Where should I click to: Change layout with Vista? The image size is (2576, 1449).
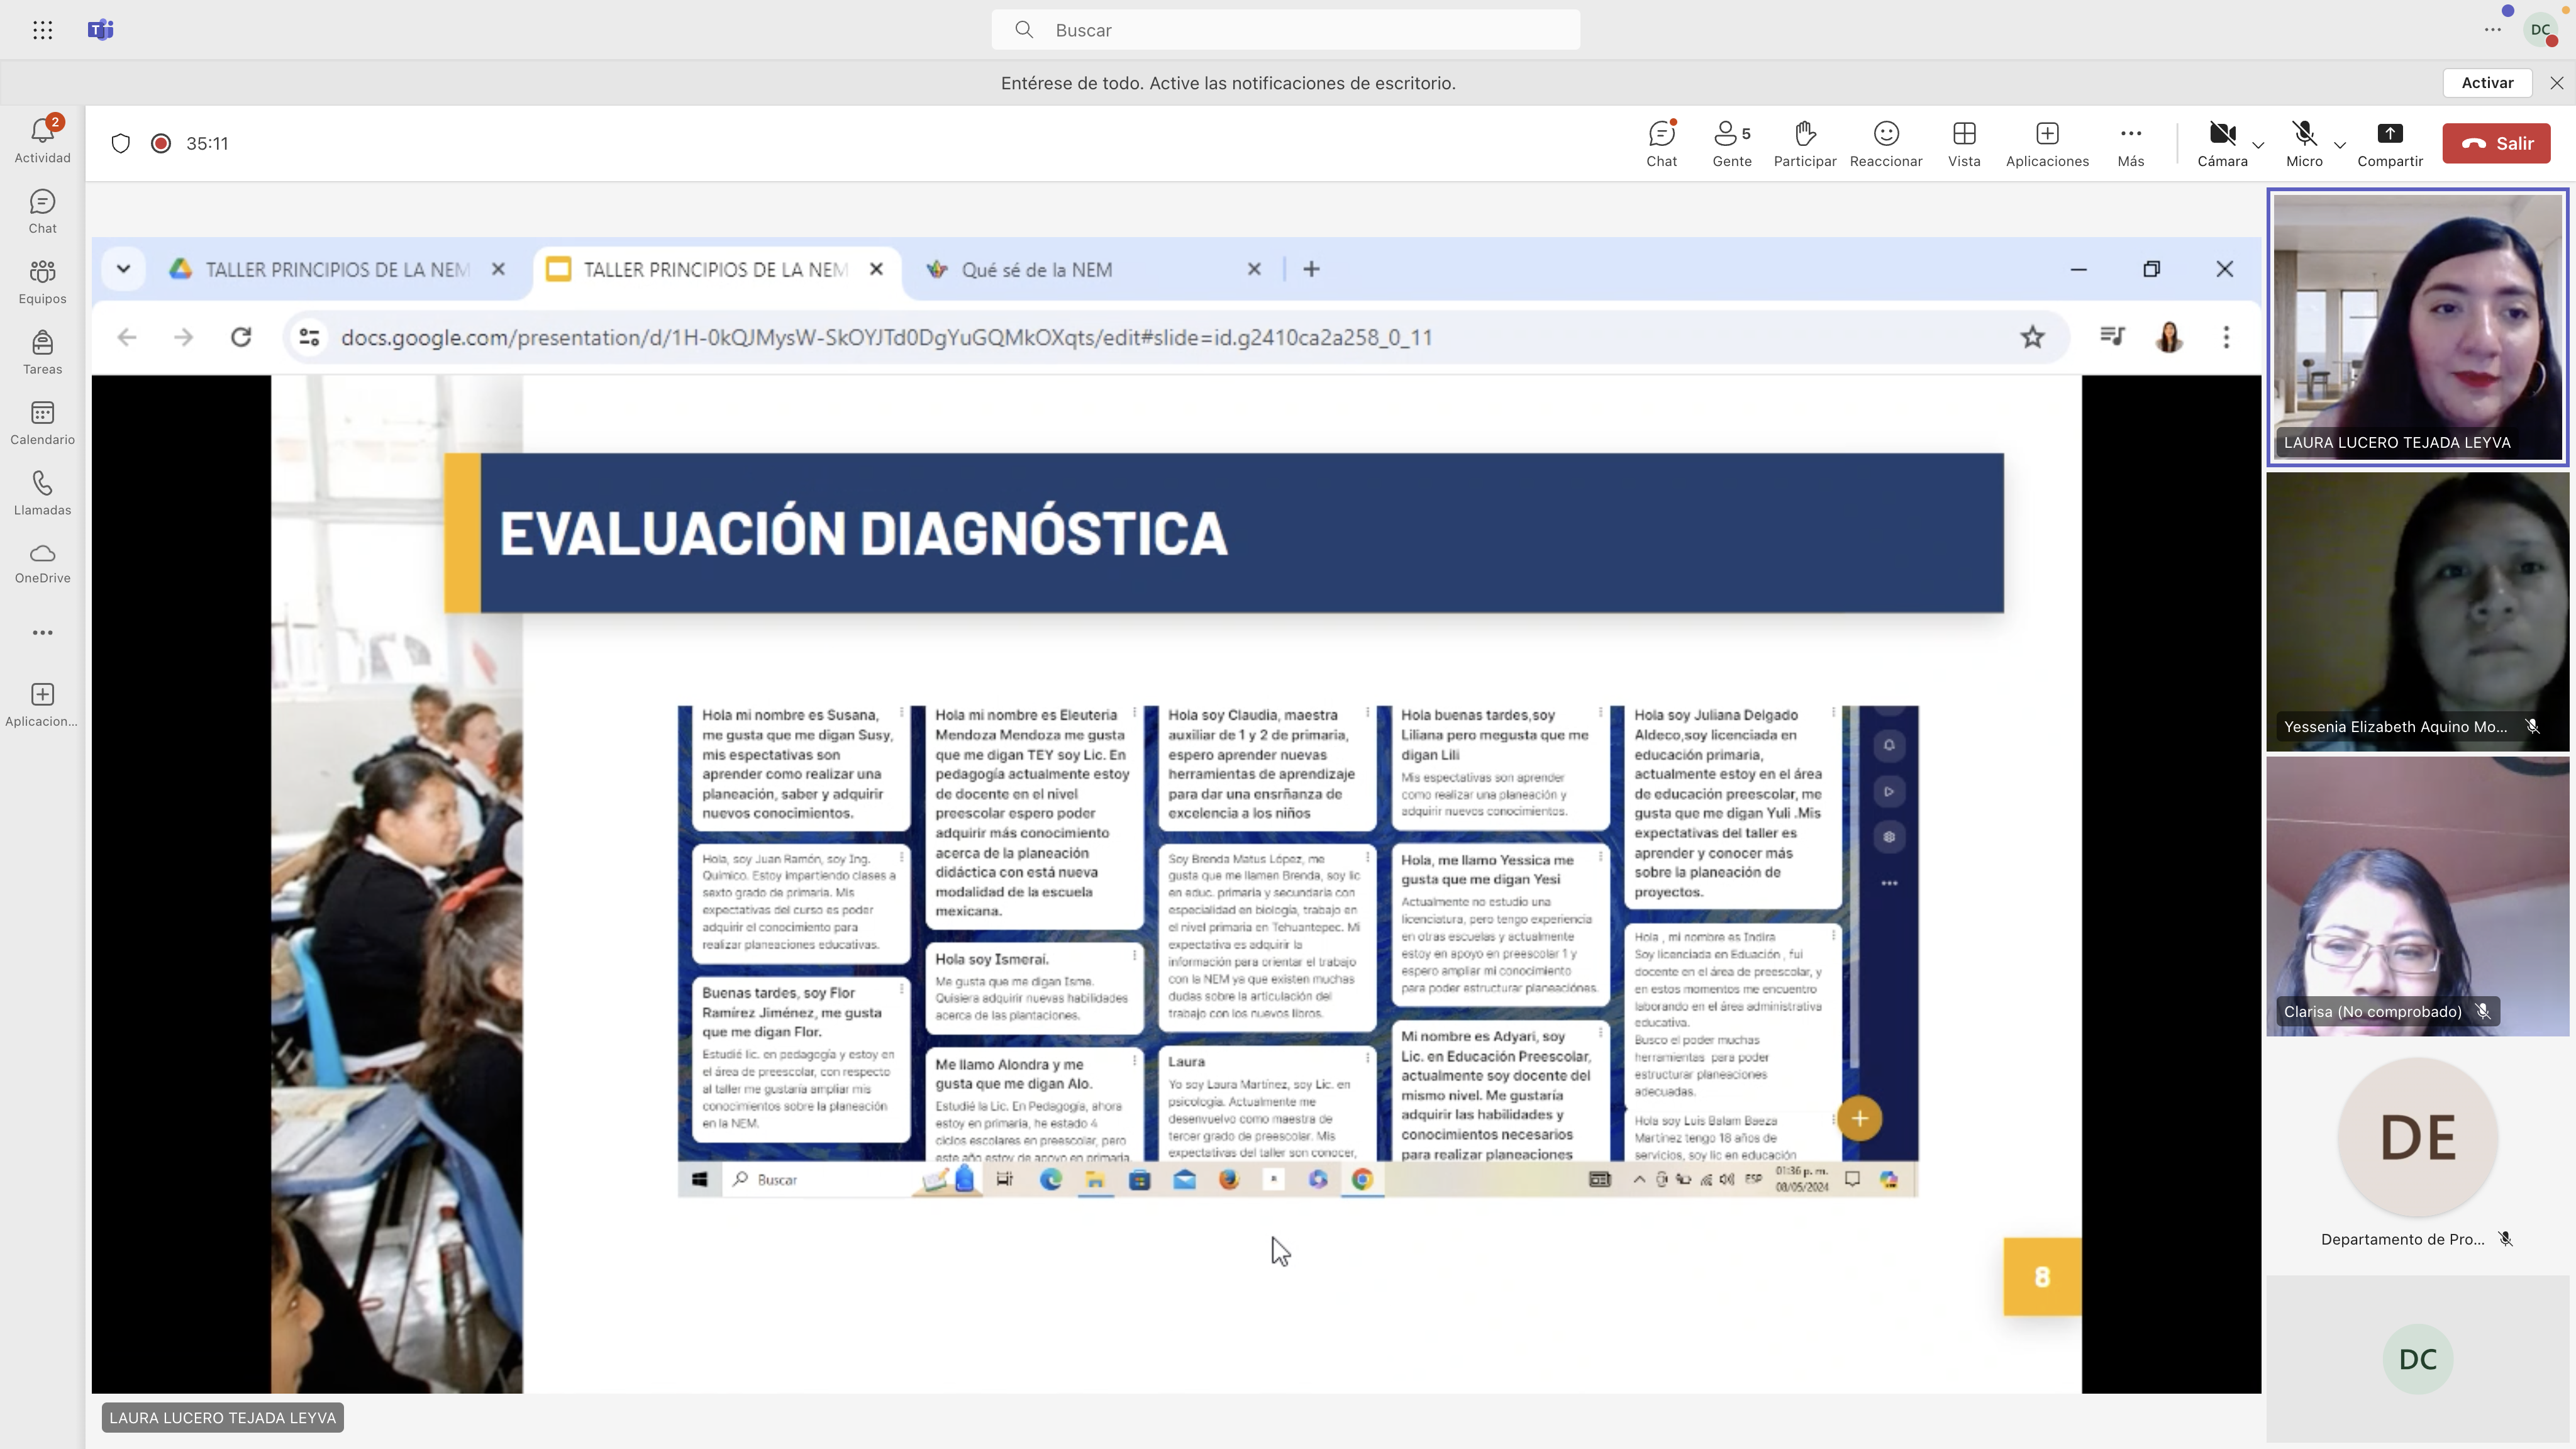click(1964, 144)
